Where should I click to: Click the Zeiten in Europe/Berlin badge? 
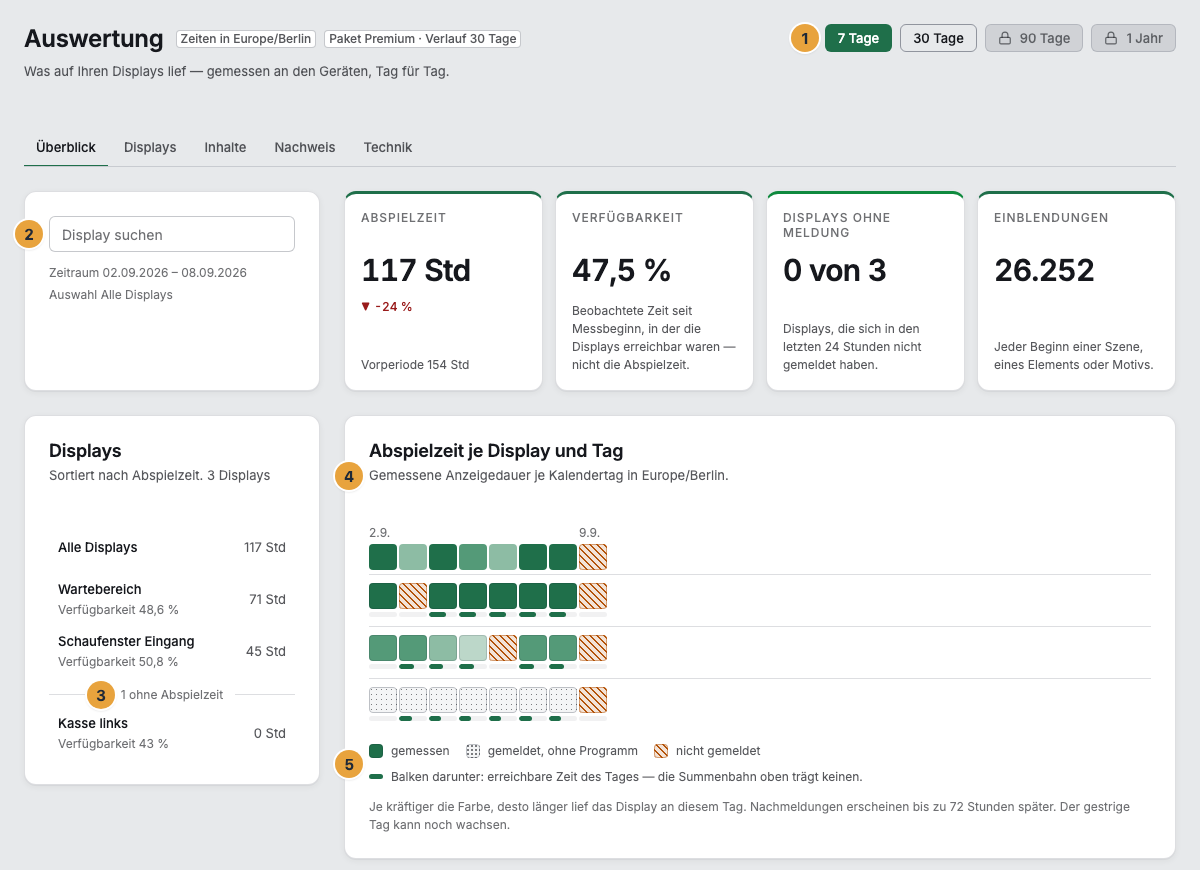point(246,39)
